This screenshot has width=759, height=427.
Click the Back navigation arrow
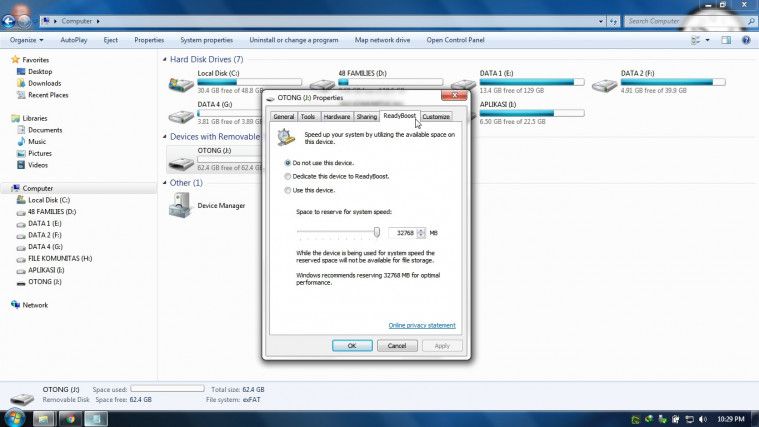(x=9, y=21)
